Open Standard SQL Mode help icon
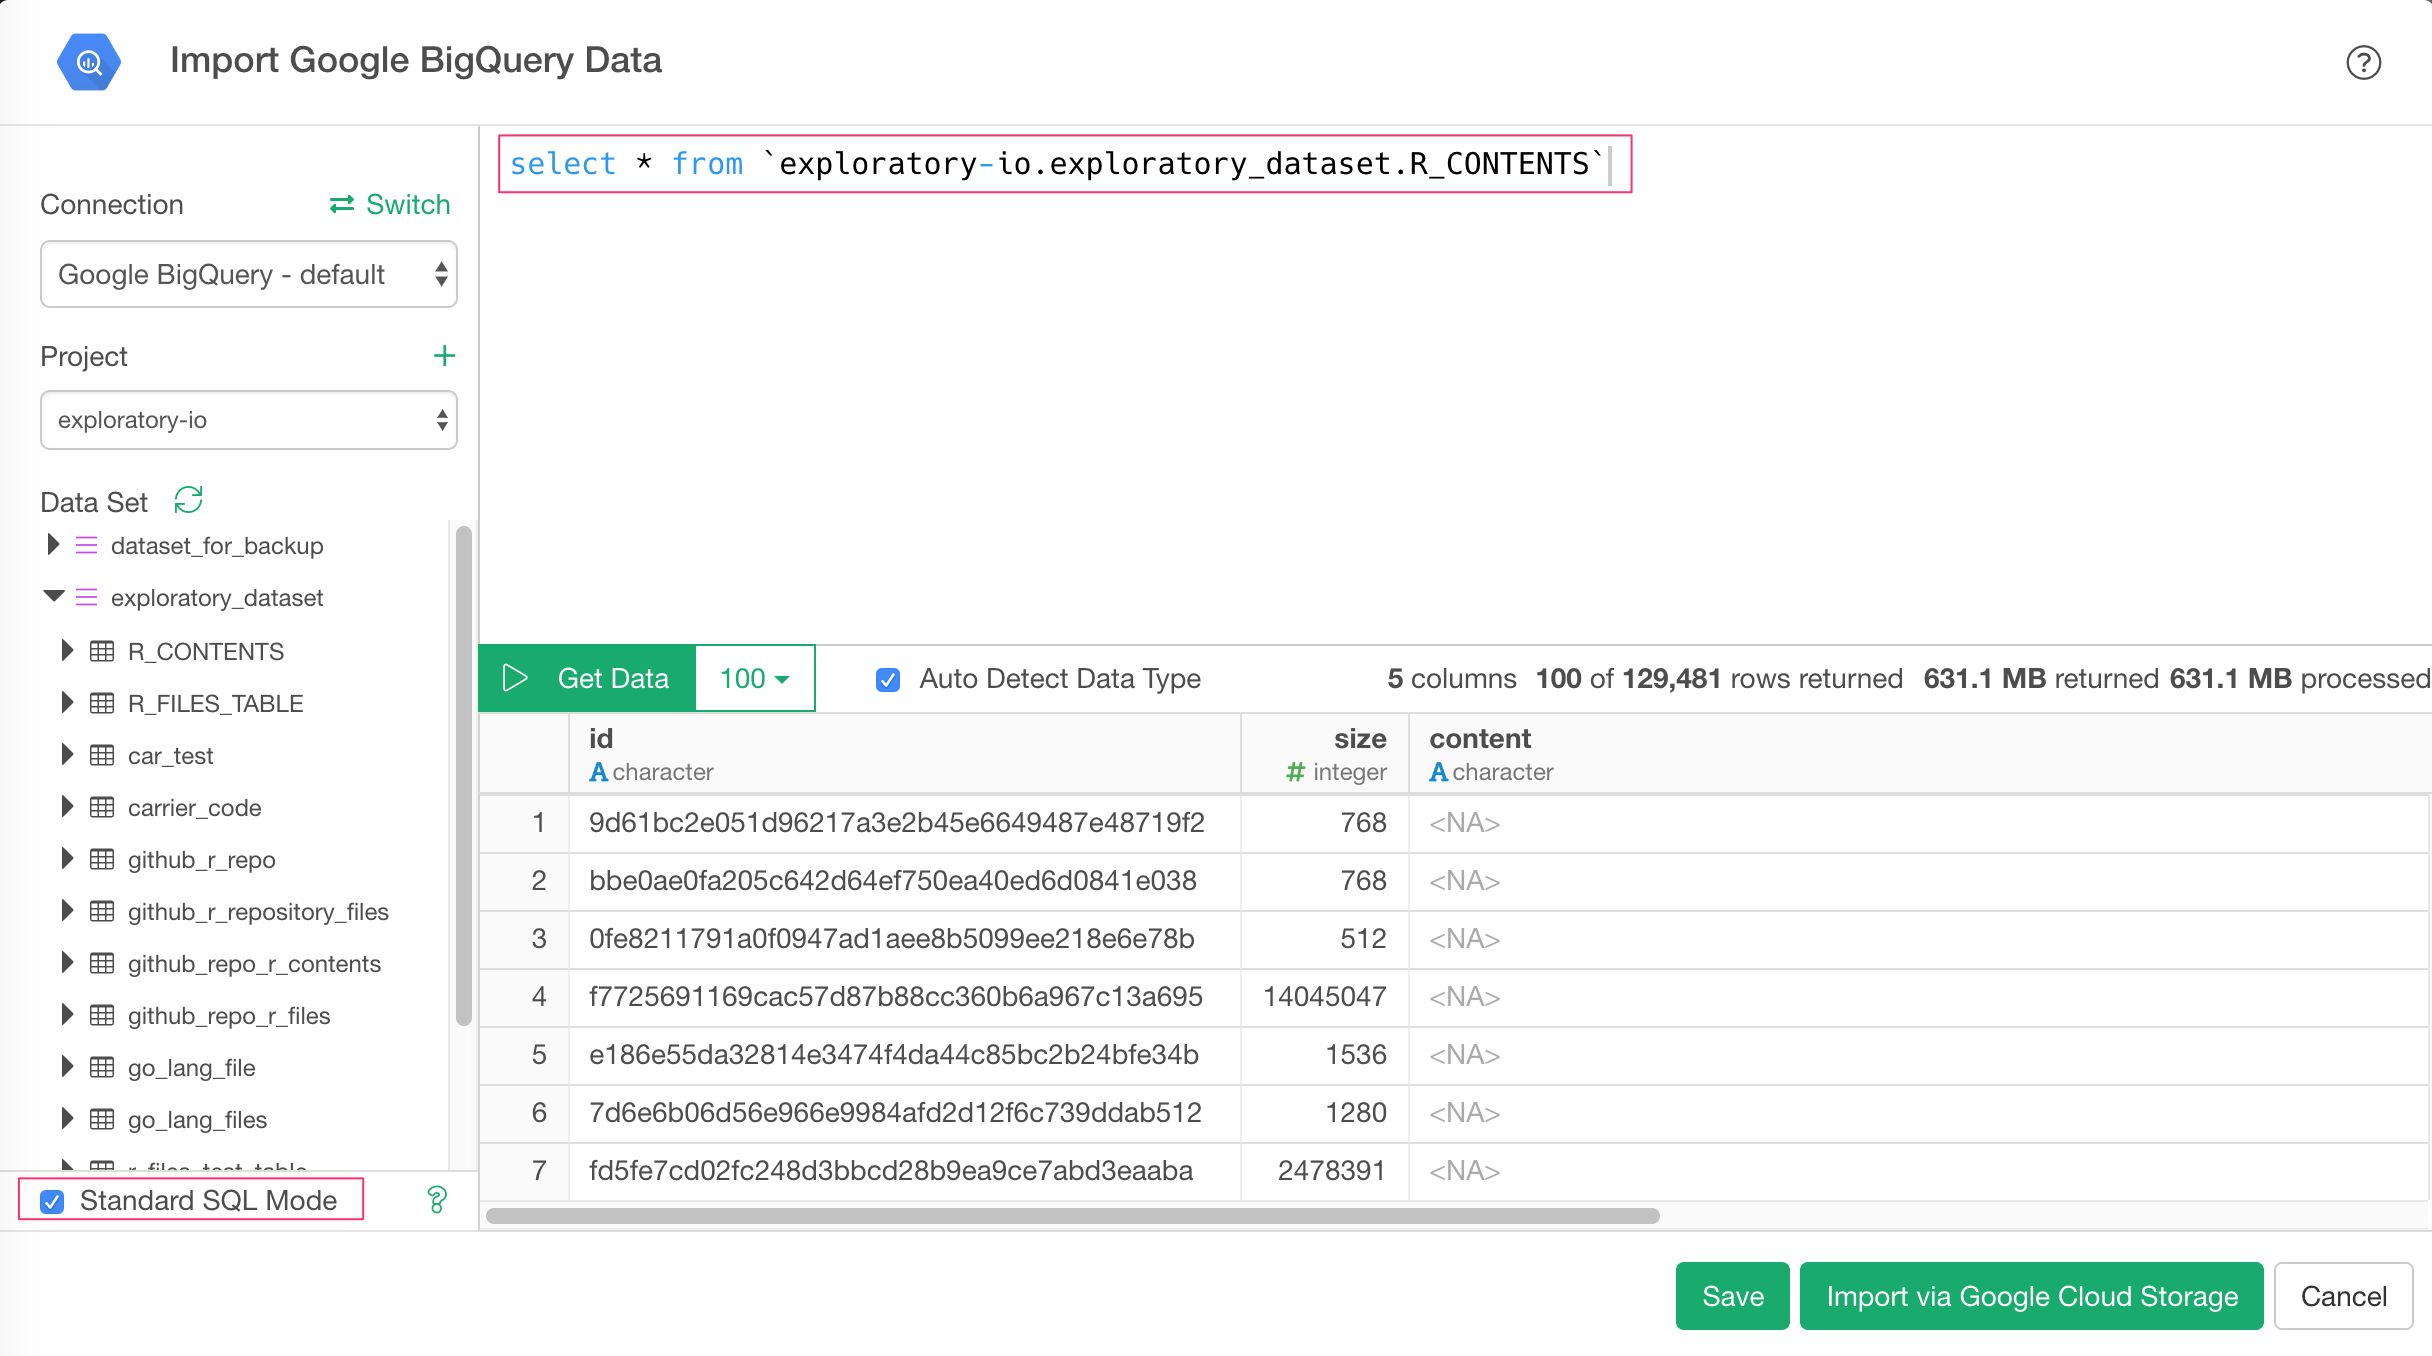2432x1356 pixels. (436, 1200)
